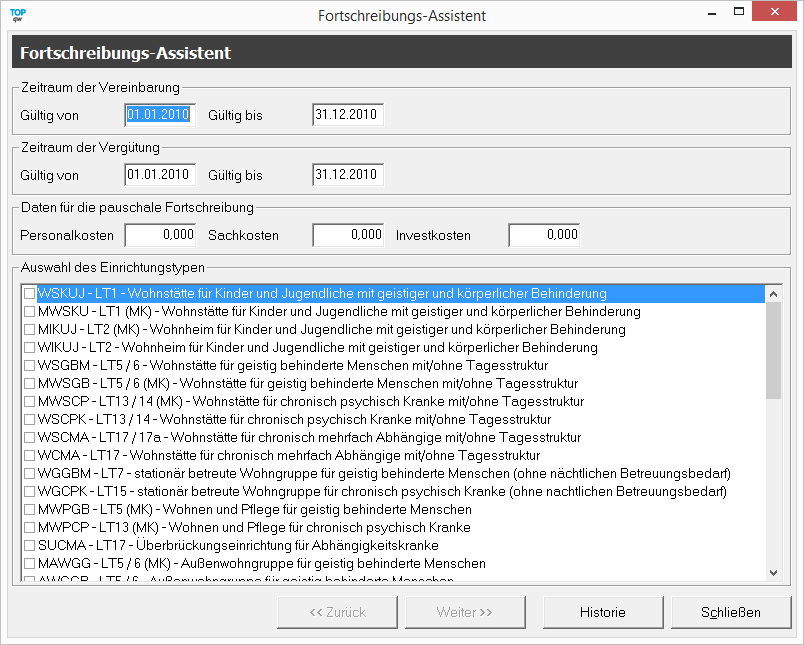Select the Sachkosten input field

(347, 235)
